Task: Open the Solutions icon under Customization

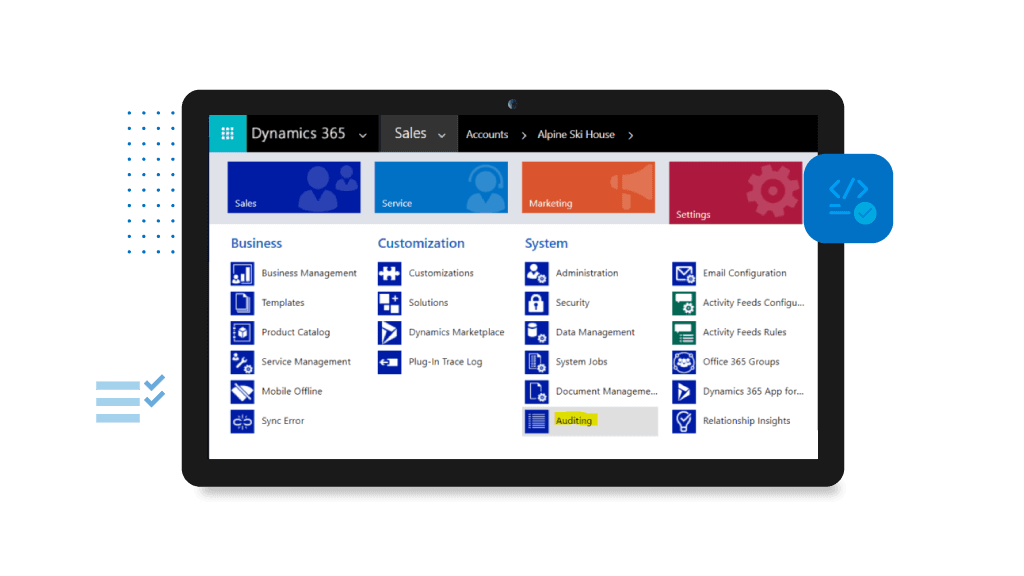Action: click(389, 303)
